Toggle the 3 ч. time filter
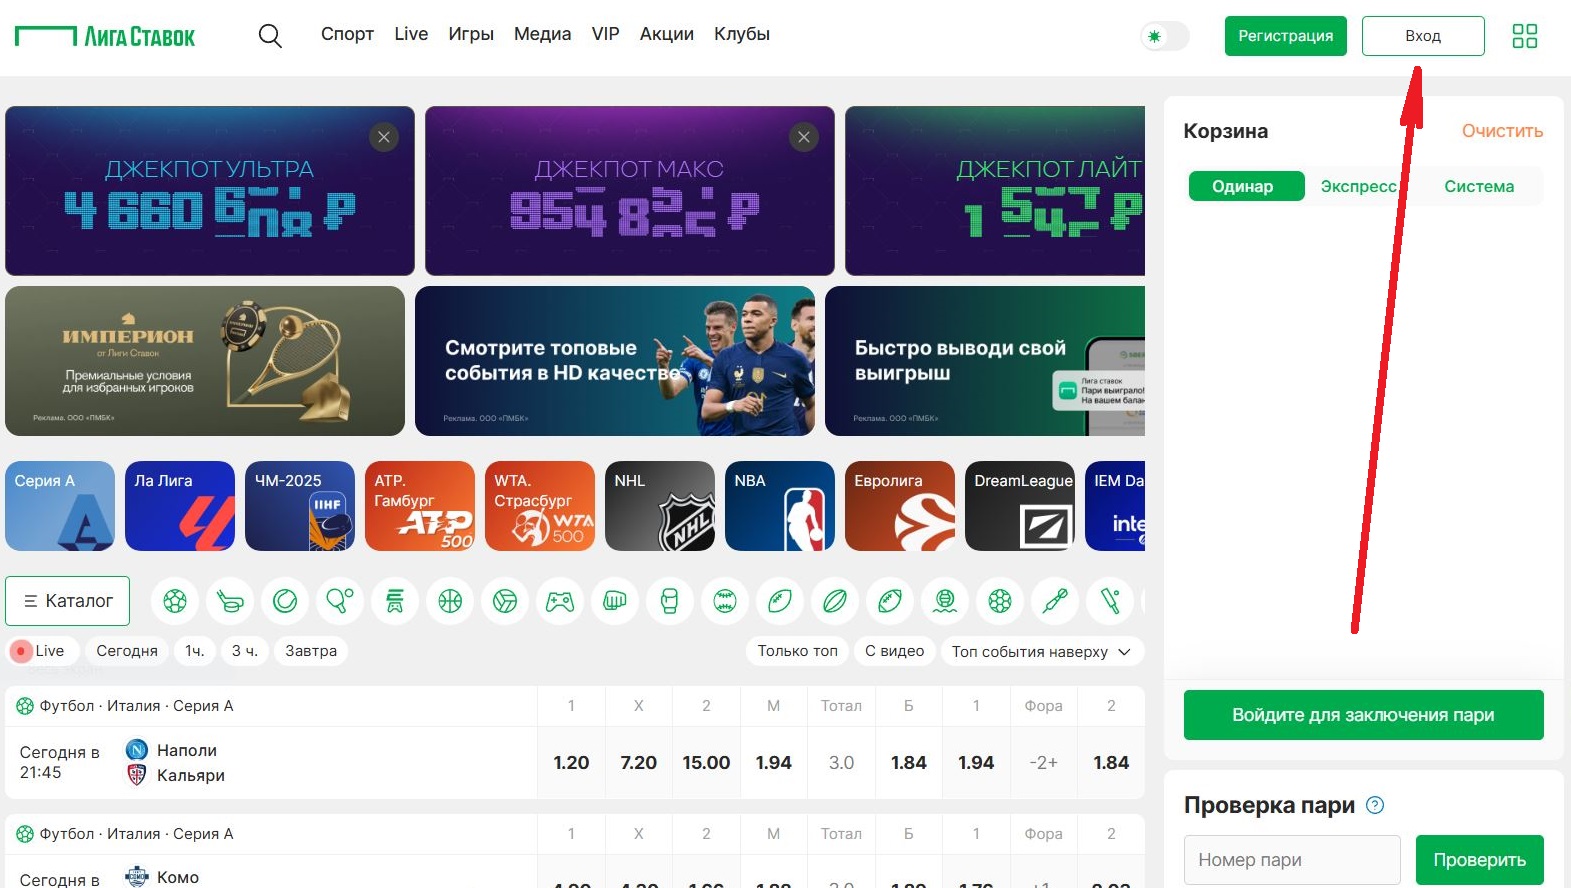This screenshot has height=888, width=1571. (245, 651)
